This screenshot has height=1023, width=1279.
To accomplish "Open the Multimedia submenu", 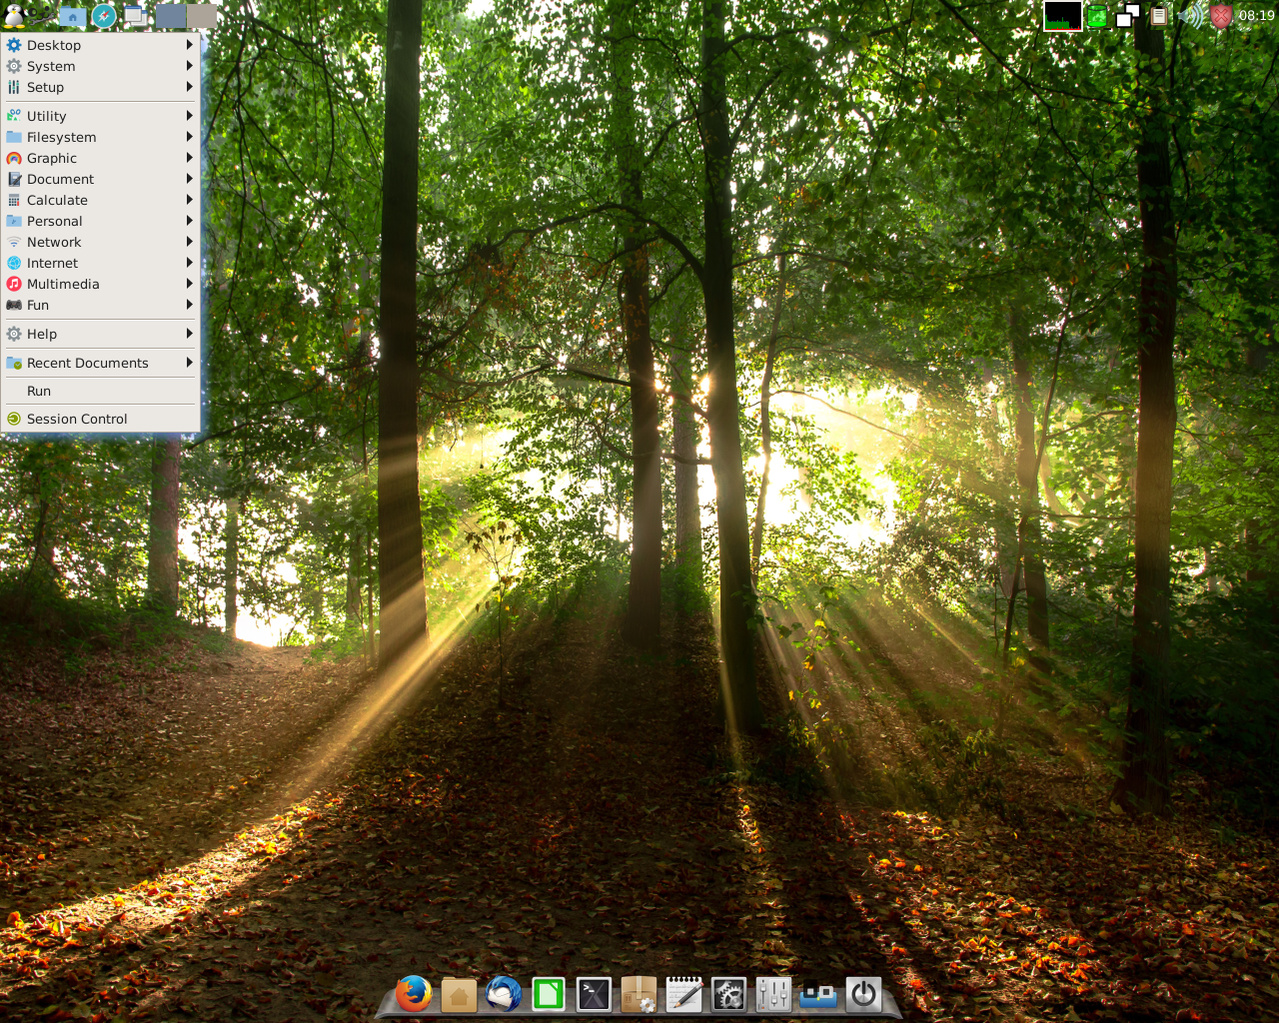I will pos(100,284).
